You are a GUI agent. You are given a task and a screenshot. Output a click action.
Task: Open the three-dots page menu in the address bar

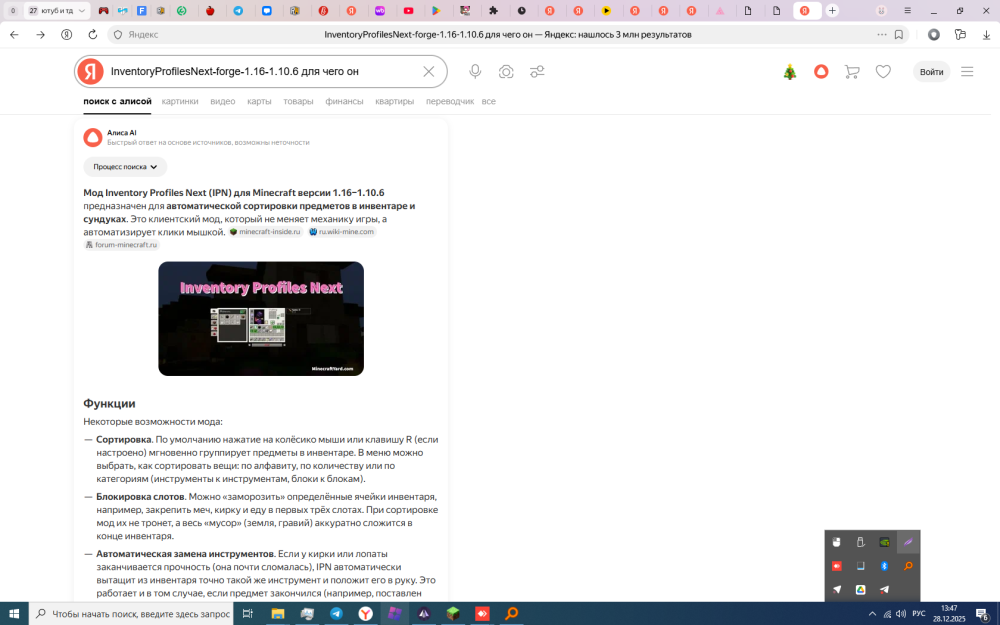point(881,34)
